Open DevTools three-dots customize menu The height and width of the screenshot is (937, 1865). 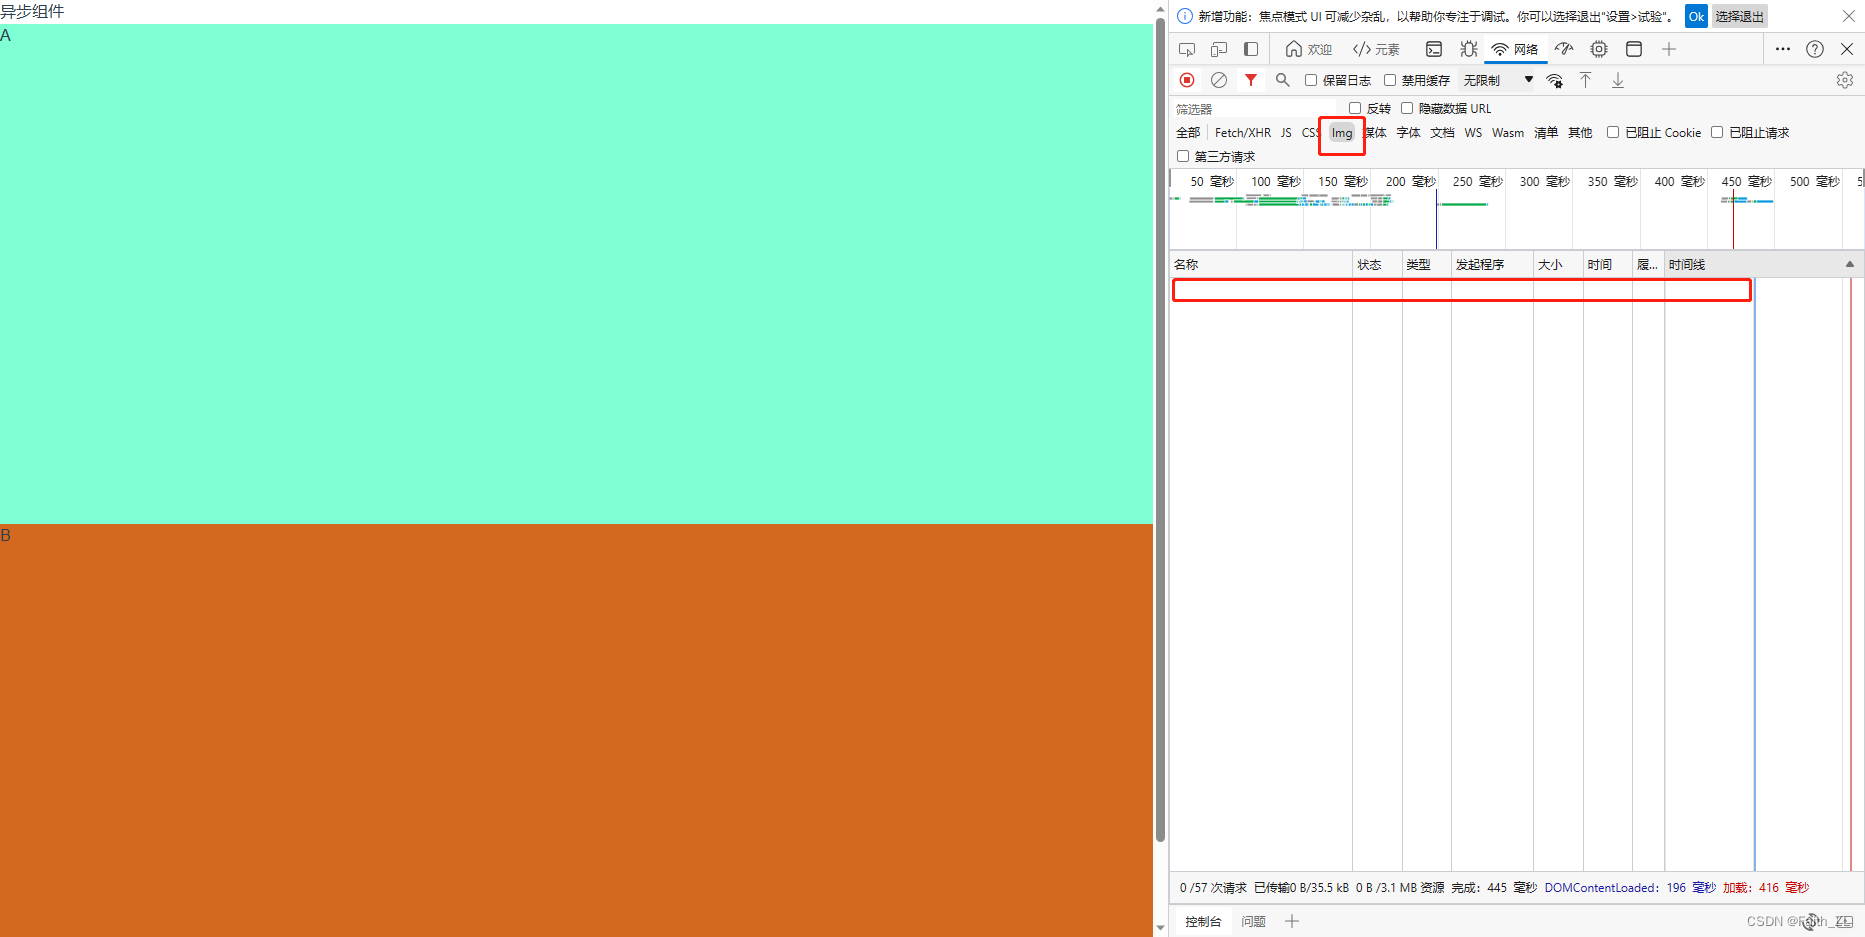pyautogui.click(x=1783, y=49)
